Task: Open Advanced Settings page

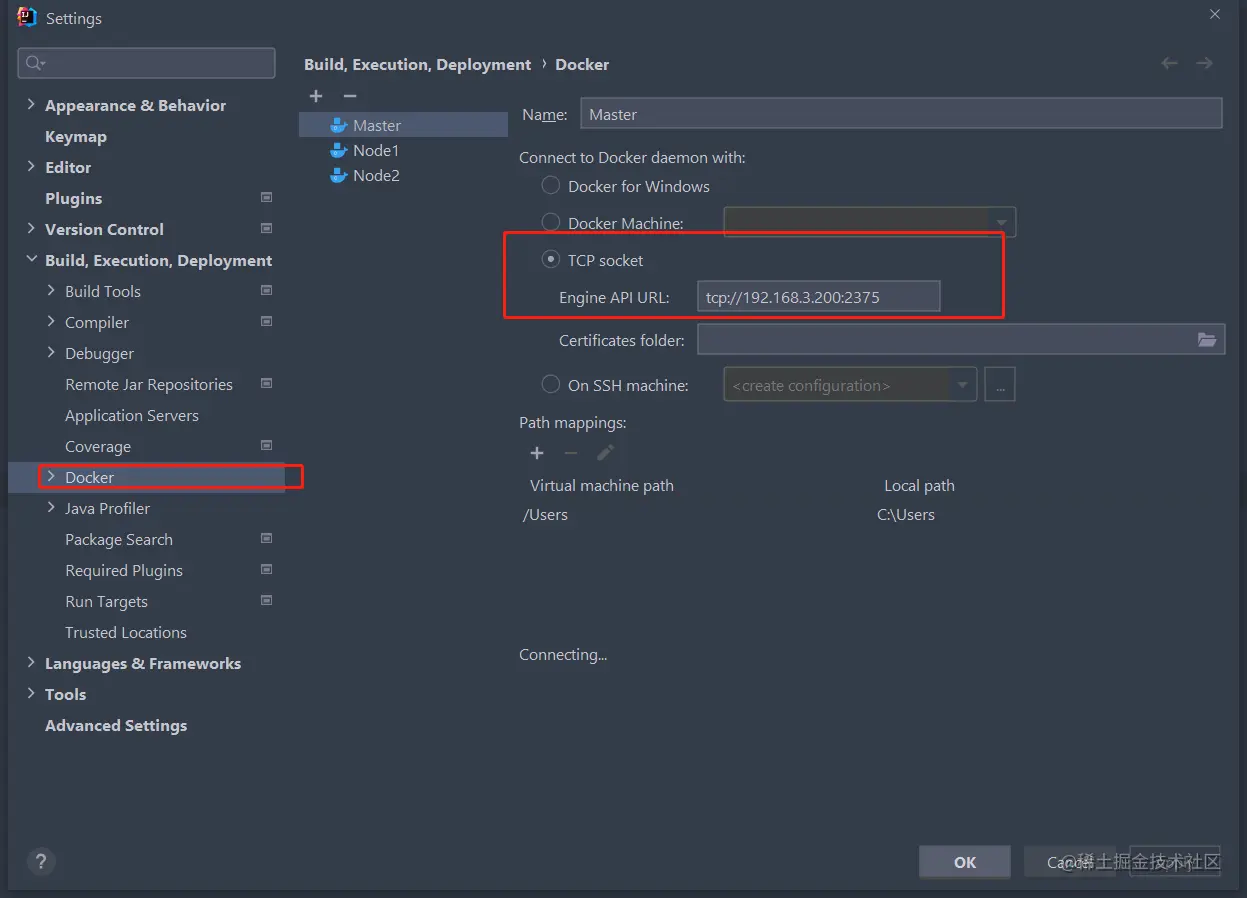Action: point(116,725)
